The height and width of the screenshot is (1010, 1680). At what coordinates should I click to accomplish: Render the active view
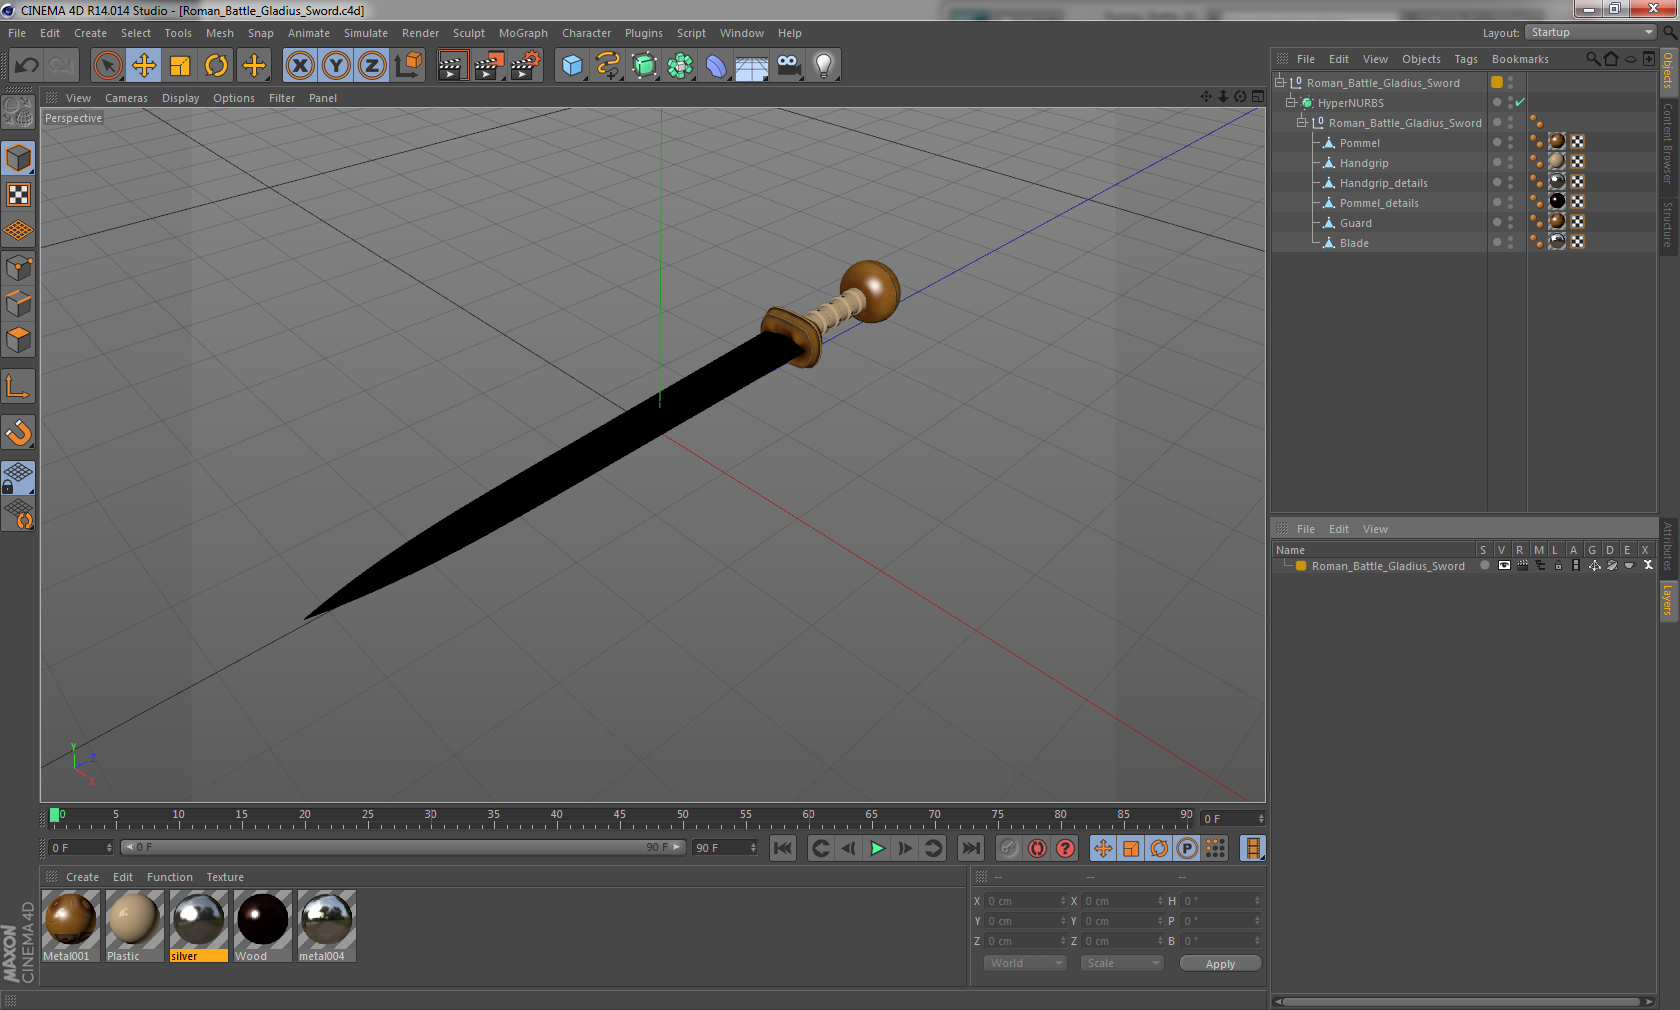click(452, 66)
